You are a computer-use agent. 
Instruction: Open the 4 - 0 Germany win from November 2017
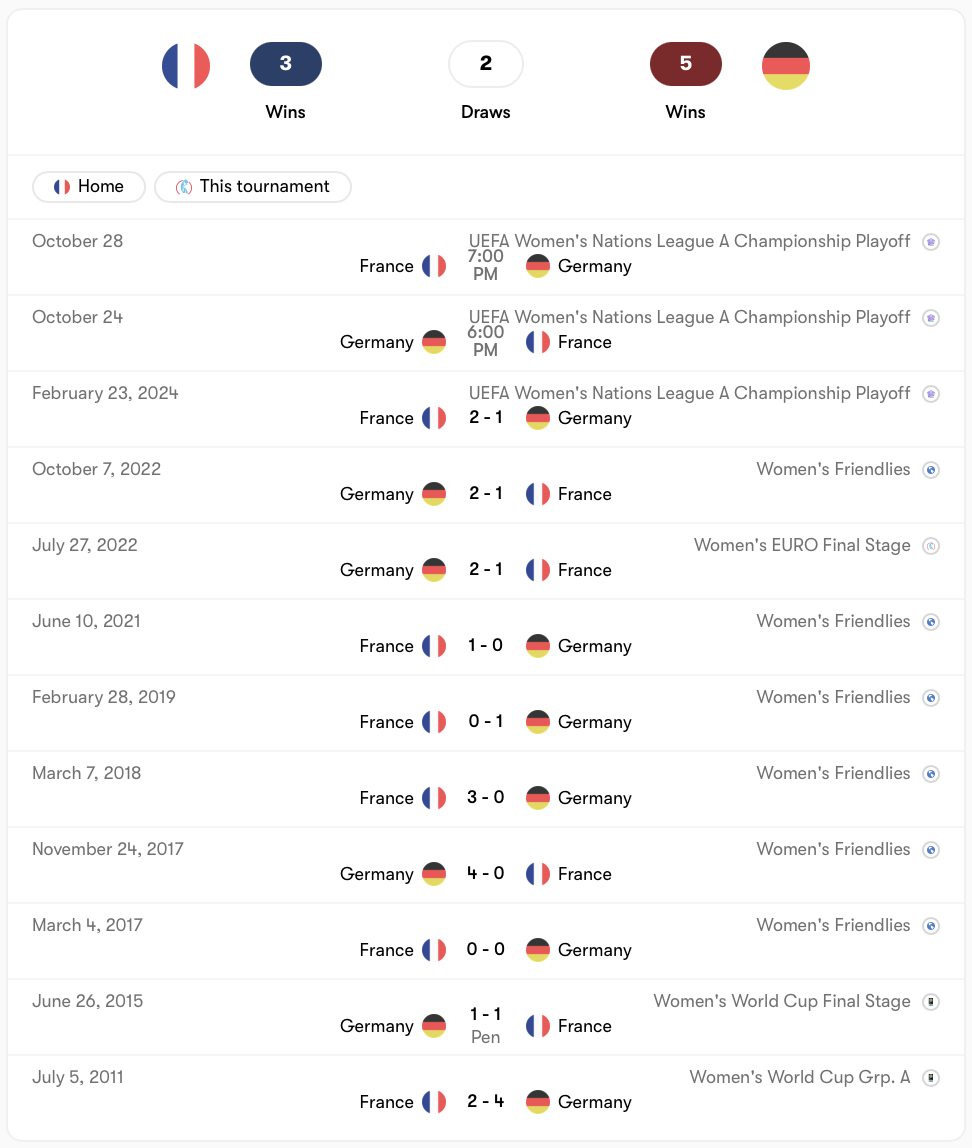pyautogui.click(x=486, y=873)
